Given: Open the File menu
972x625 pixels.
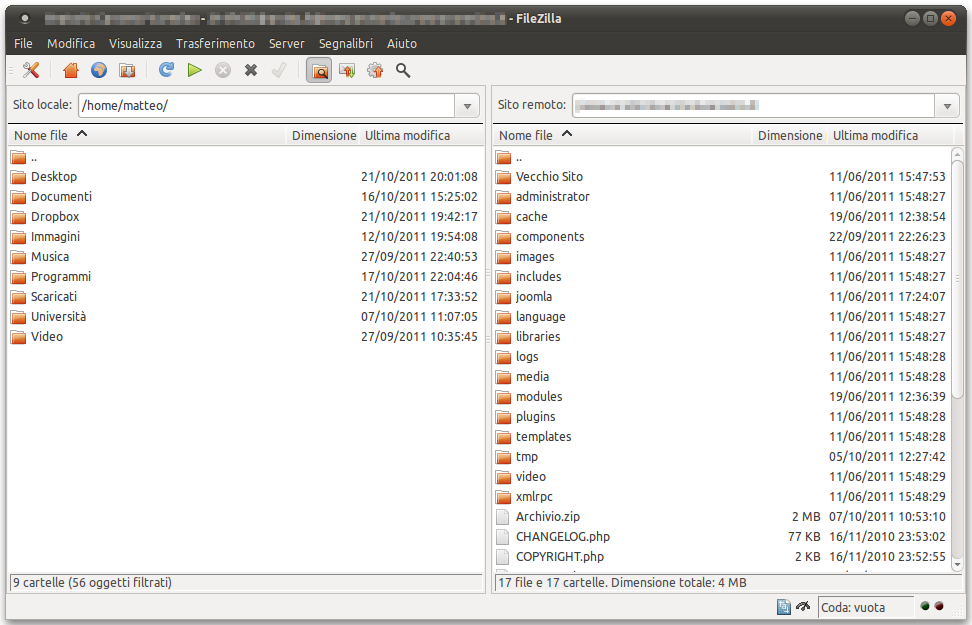Looking at the screenshot, I should pyautogui.click(x=23, y=43).
